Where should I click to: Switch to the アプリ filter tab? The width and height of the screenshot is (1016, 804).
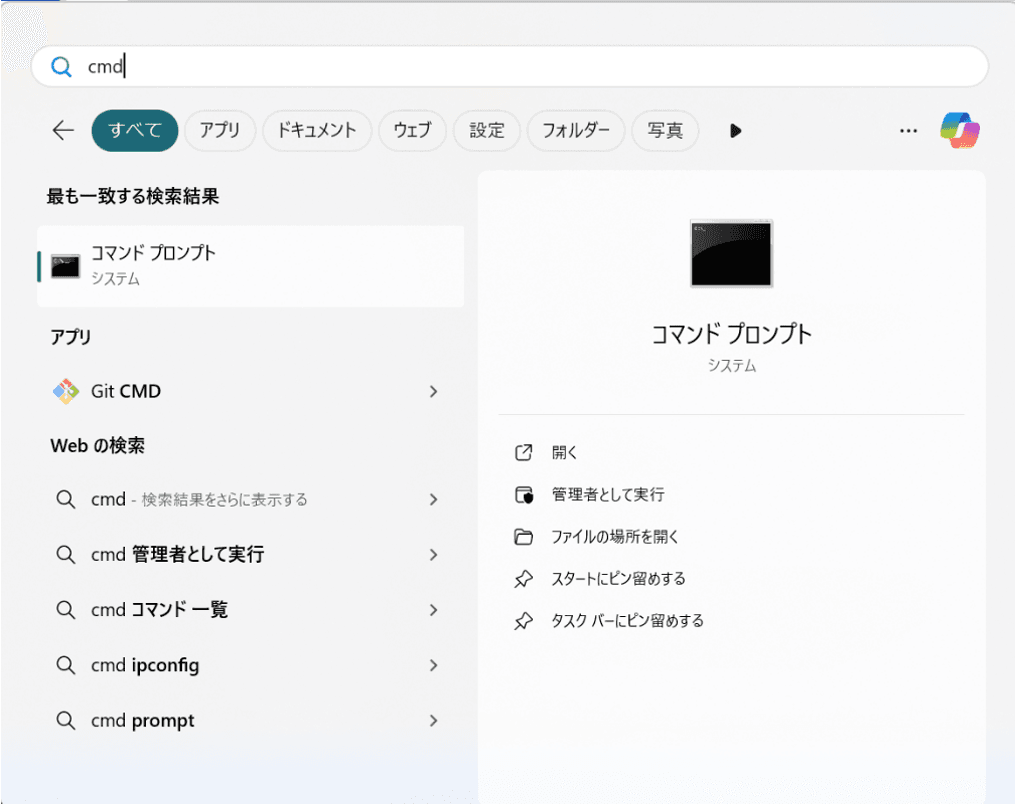[x=219, y=130]
